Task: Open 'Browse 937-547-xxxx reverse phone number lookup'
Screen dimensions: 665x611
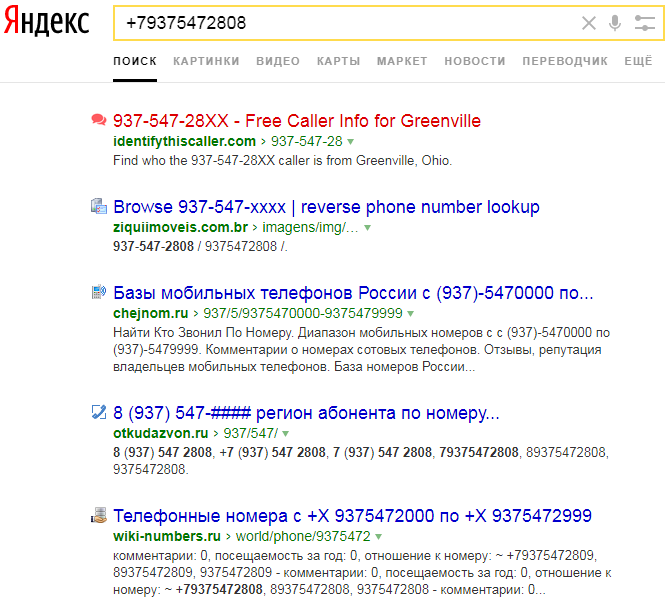Action: (x=326, y=207)
